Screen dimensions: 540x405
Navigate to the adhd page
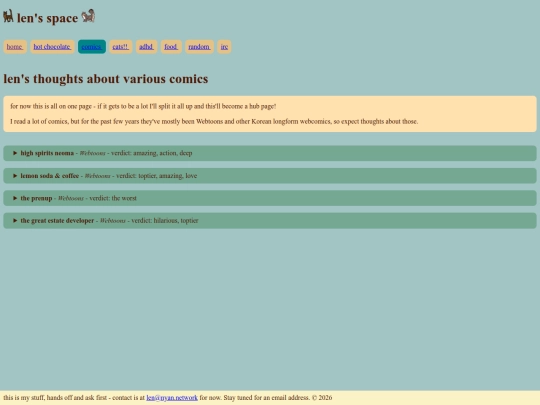[x=146, y=46]
